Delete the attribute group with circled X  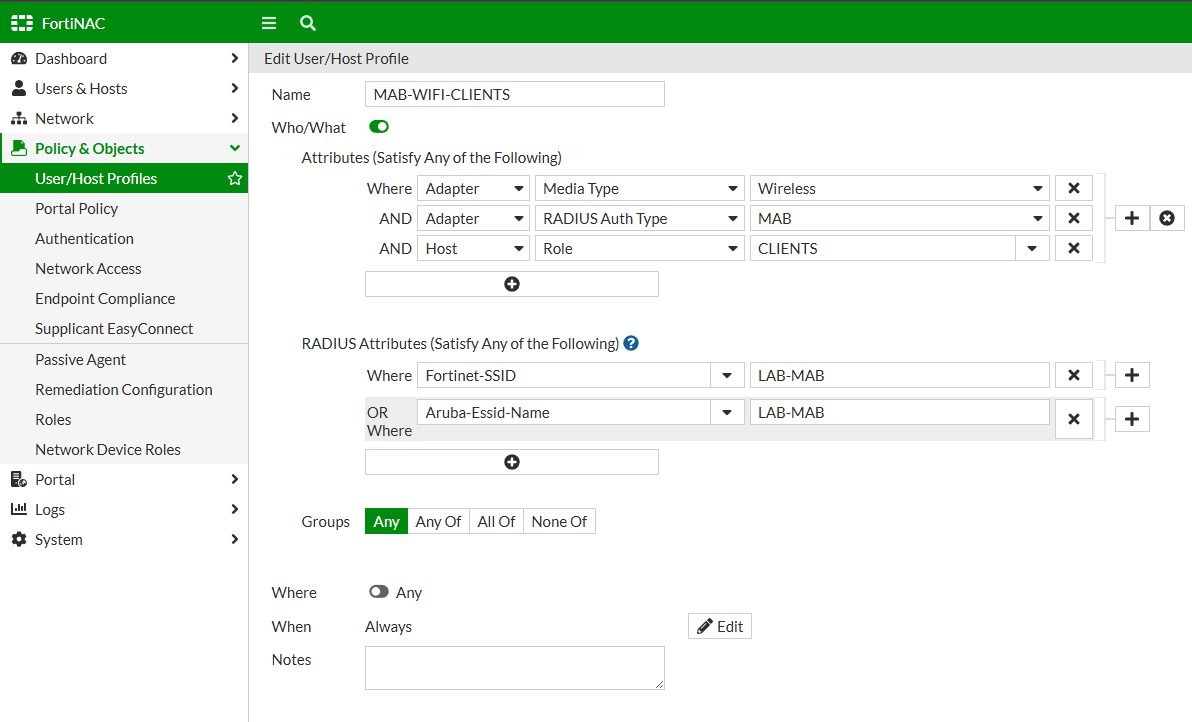(1167, 219)
